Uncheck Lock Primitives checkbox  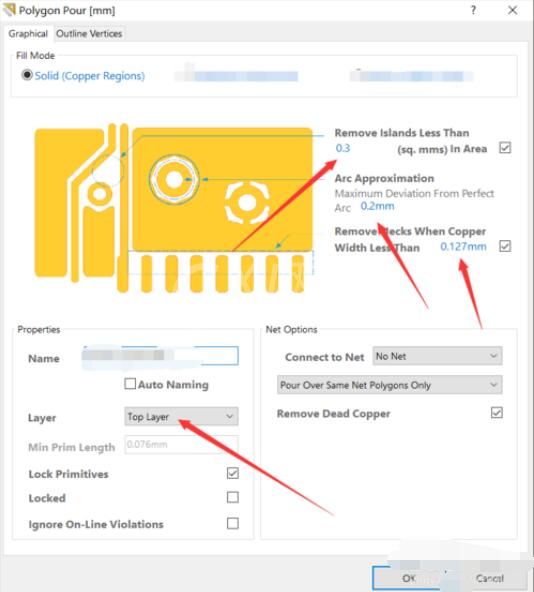(233, 473)
